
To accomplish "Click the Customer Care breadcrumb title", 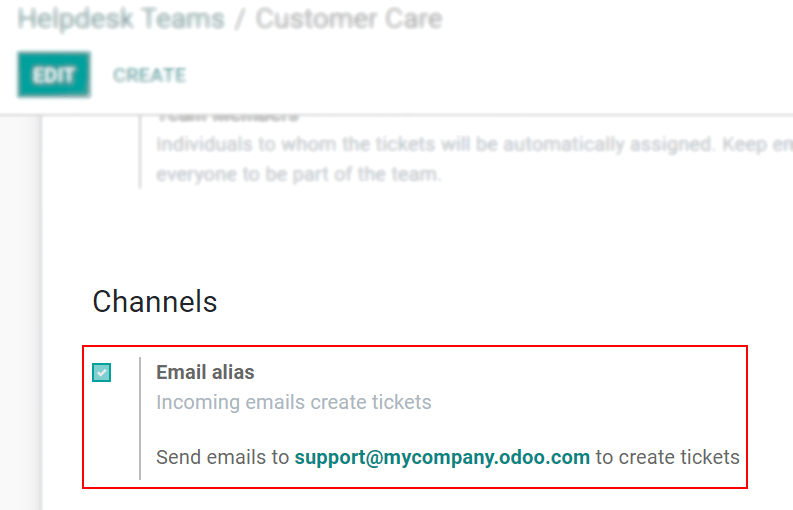I will pyautogui.click(x=348, y=19).
